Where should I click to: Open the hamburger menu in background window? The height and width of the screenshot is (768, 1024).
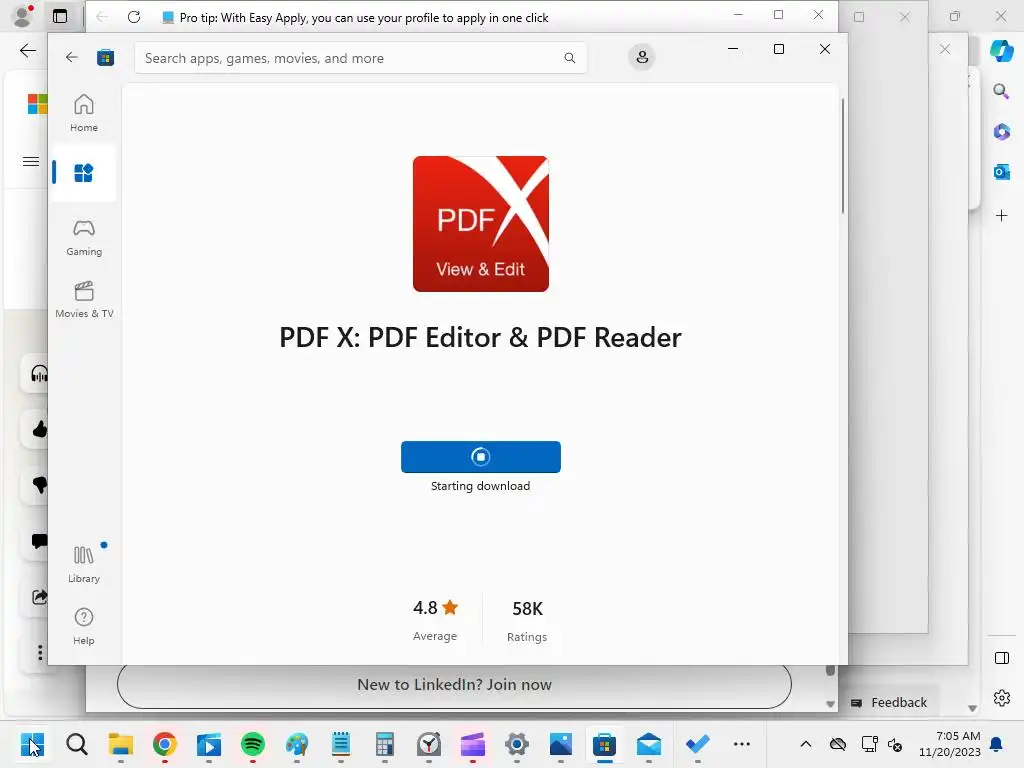[x=31, y=161]
